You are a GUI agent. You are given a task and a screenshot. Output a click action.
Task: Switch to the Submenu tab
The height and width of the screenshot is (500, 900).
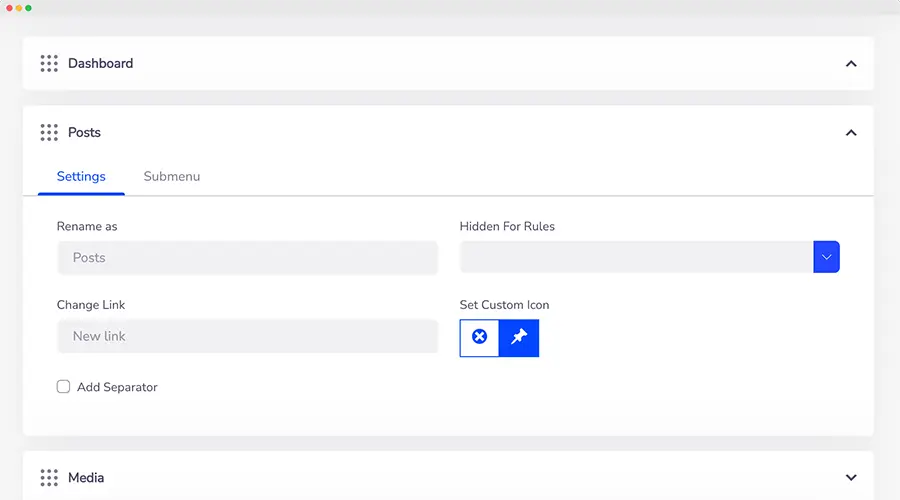point(172,176)
